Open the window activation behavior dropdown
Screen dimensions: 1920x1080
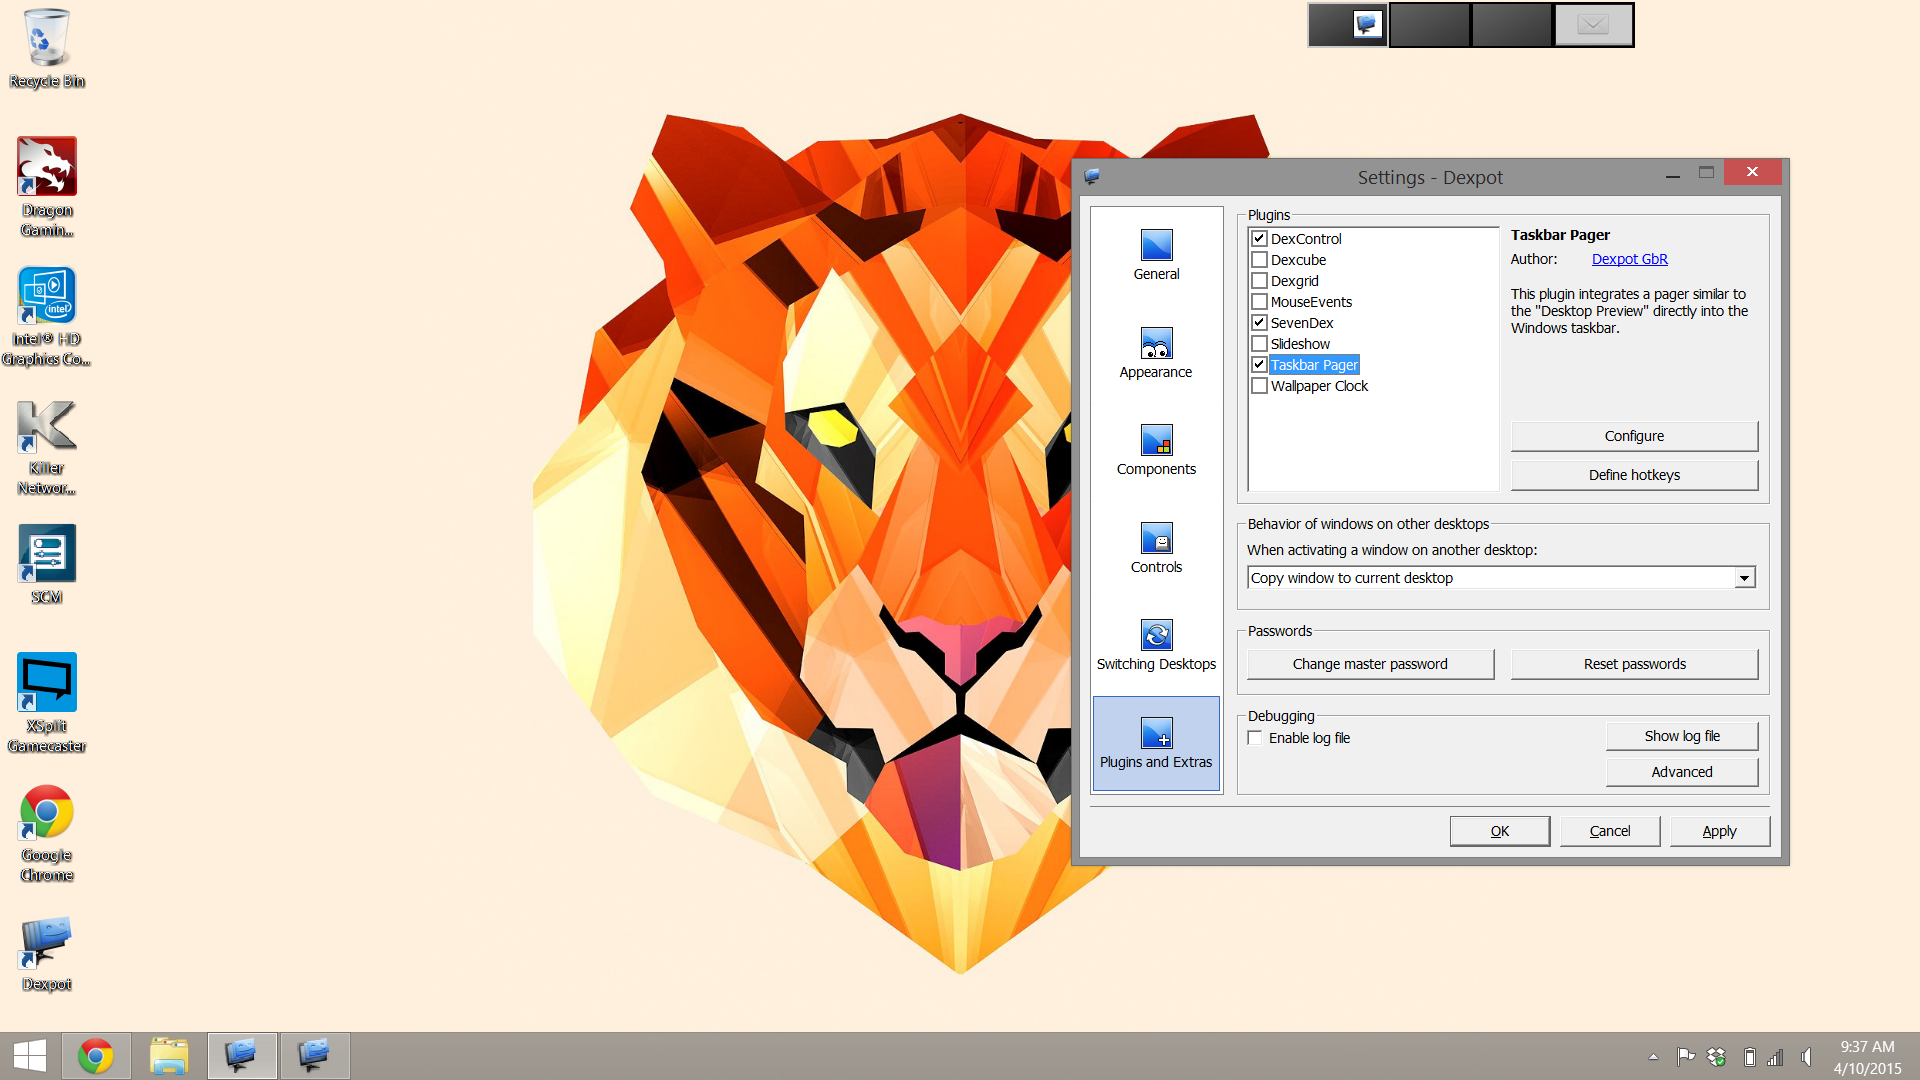[x=1745, y=577]
